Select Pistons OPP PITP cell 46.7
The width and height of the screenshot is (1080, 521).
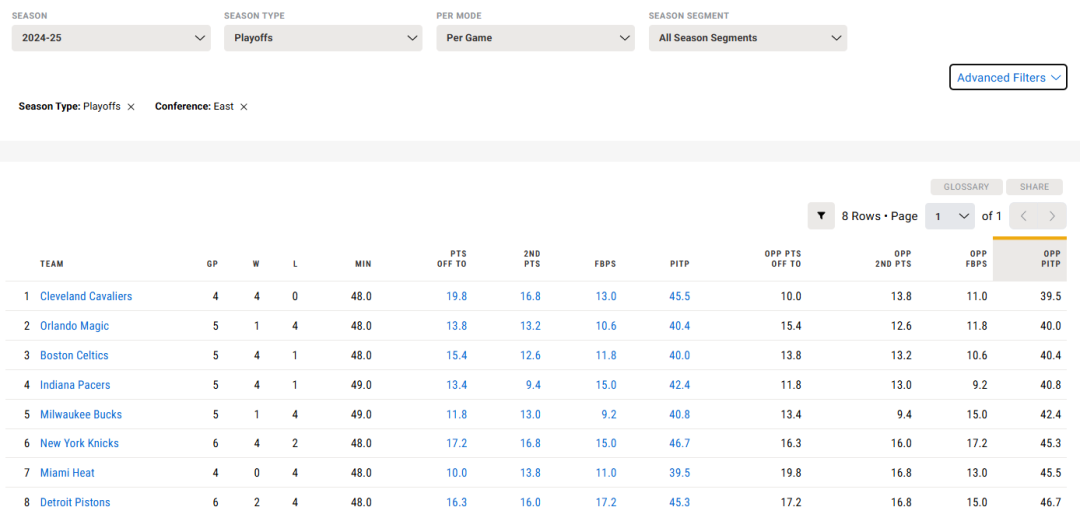tap(1050, 502)
